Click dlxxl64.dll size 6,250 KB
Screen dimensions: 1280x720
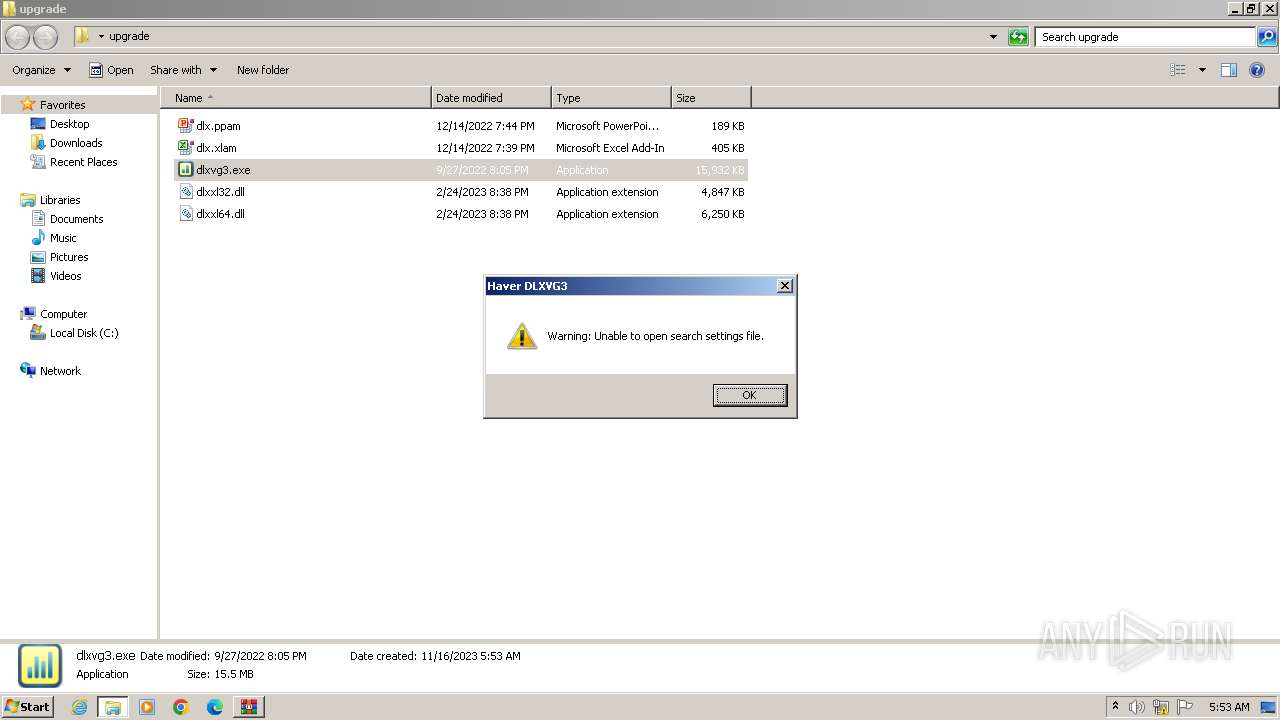tap(723, 214)
